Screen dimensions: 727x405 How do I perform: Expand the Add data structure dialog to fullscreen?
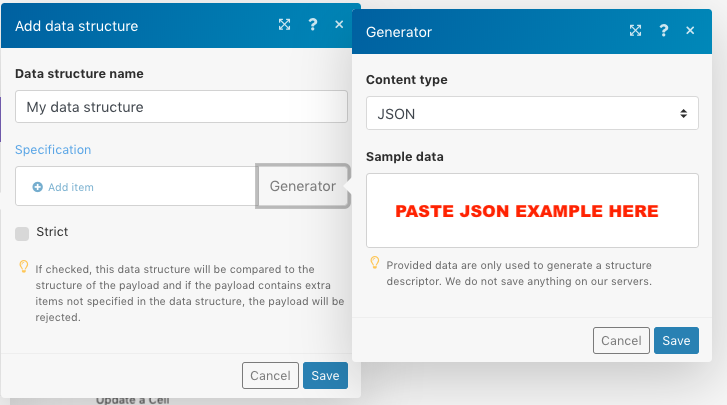[x=284, y=25]
